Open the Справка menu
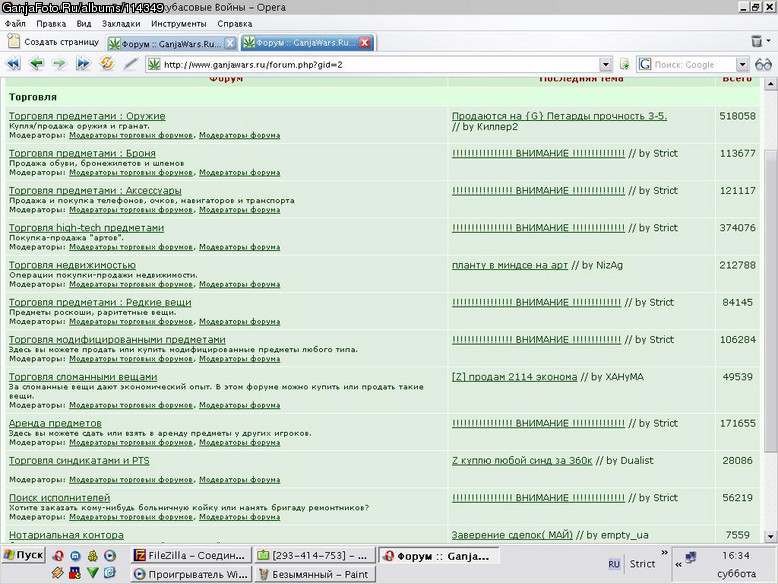The width and height of the screenshot is (778, 584). (235, 24)
